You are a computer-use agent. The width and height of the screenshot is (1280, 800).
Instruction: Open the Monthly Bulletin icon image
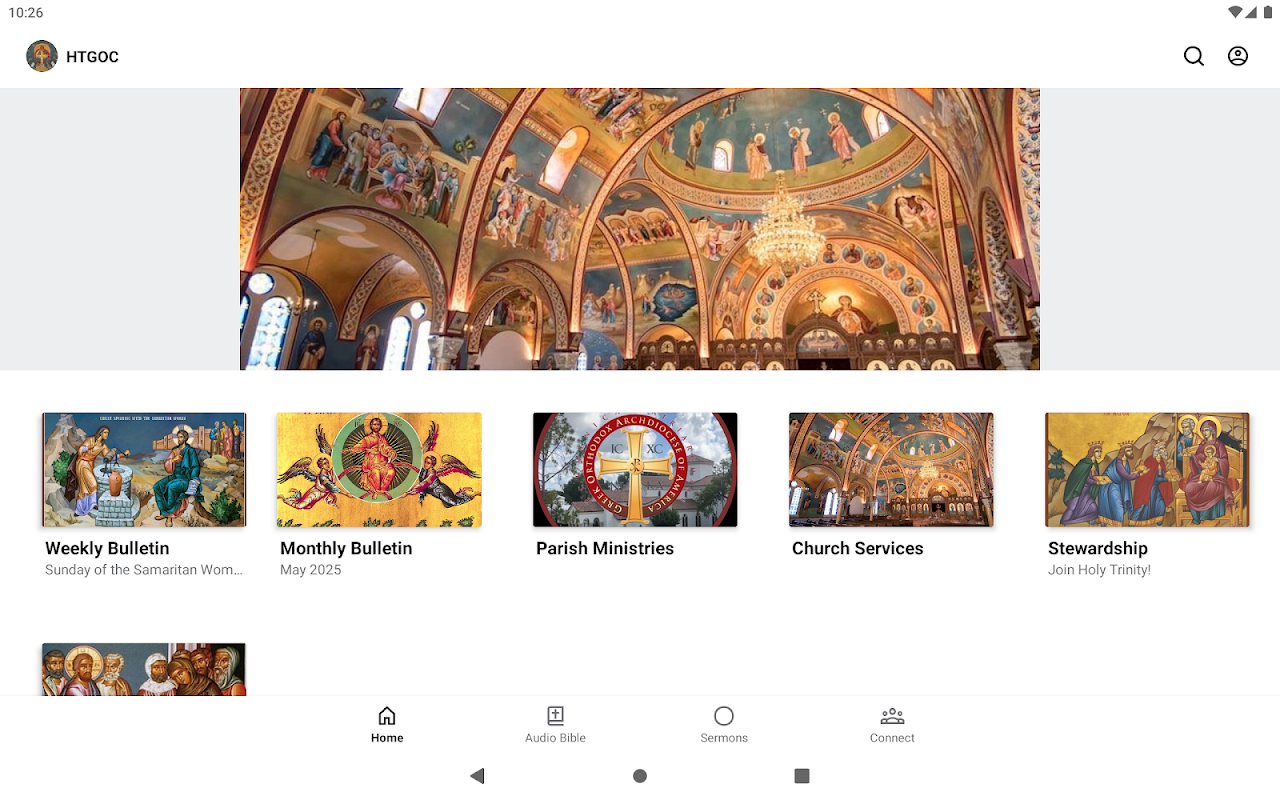[379, 470]
